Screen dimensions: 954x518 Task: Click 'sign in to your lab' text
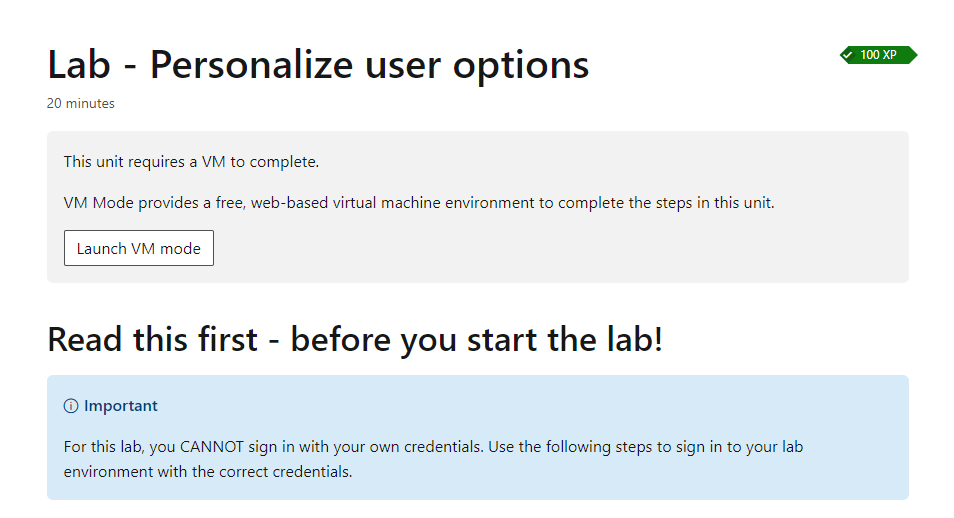718,446
